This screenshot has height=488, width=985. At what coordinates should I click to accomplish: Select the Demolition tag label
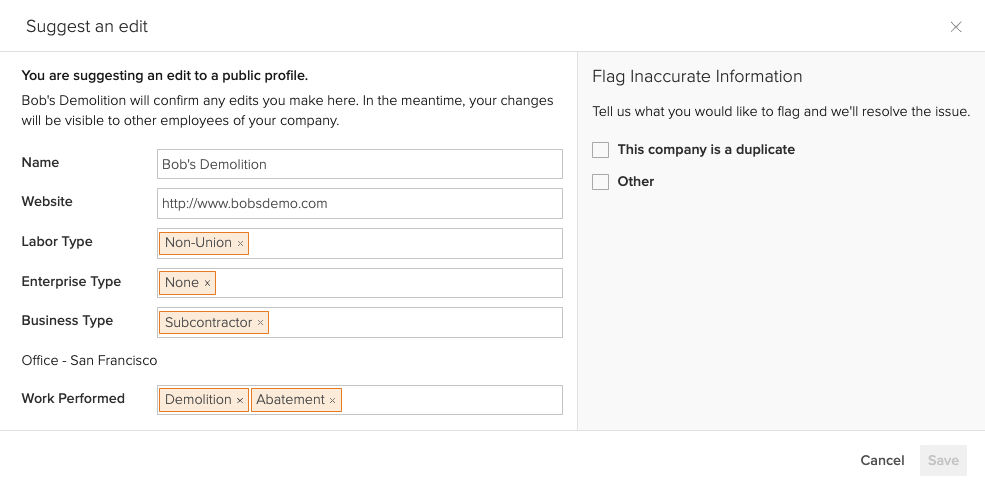click(x=198, y=400)
